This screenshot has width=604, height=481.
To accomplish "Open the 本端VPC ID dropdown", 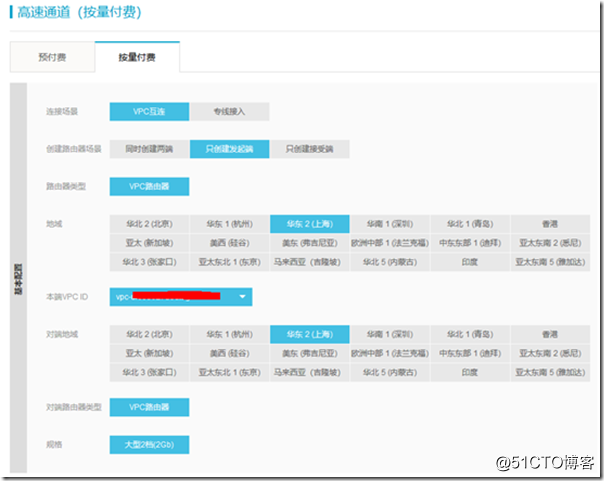I will 181,297.
